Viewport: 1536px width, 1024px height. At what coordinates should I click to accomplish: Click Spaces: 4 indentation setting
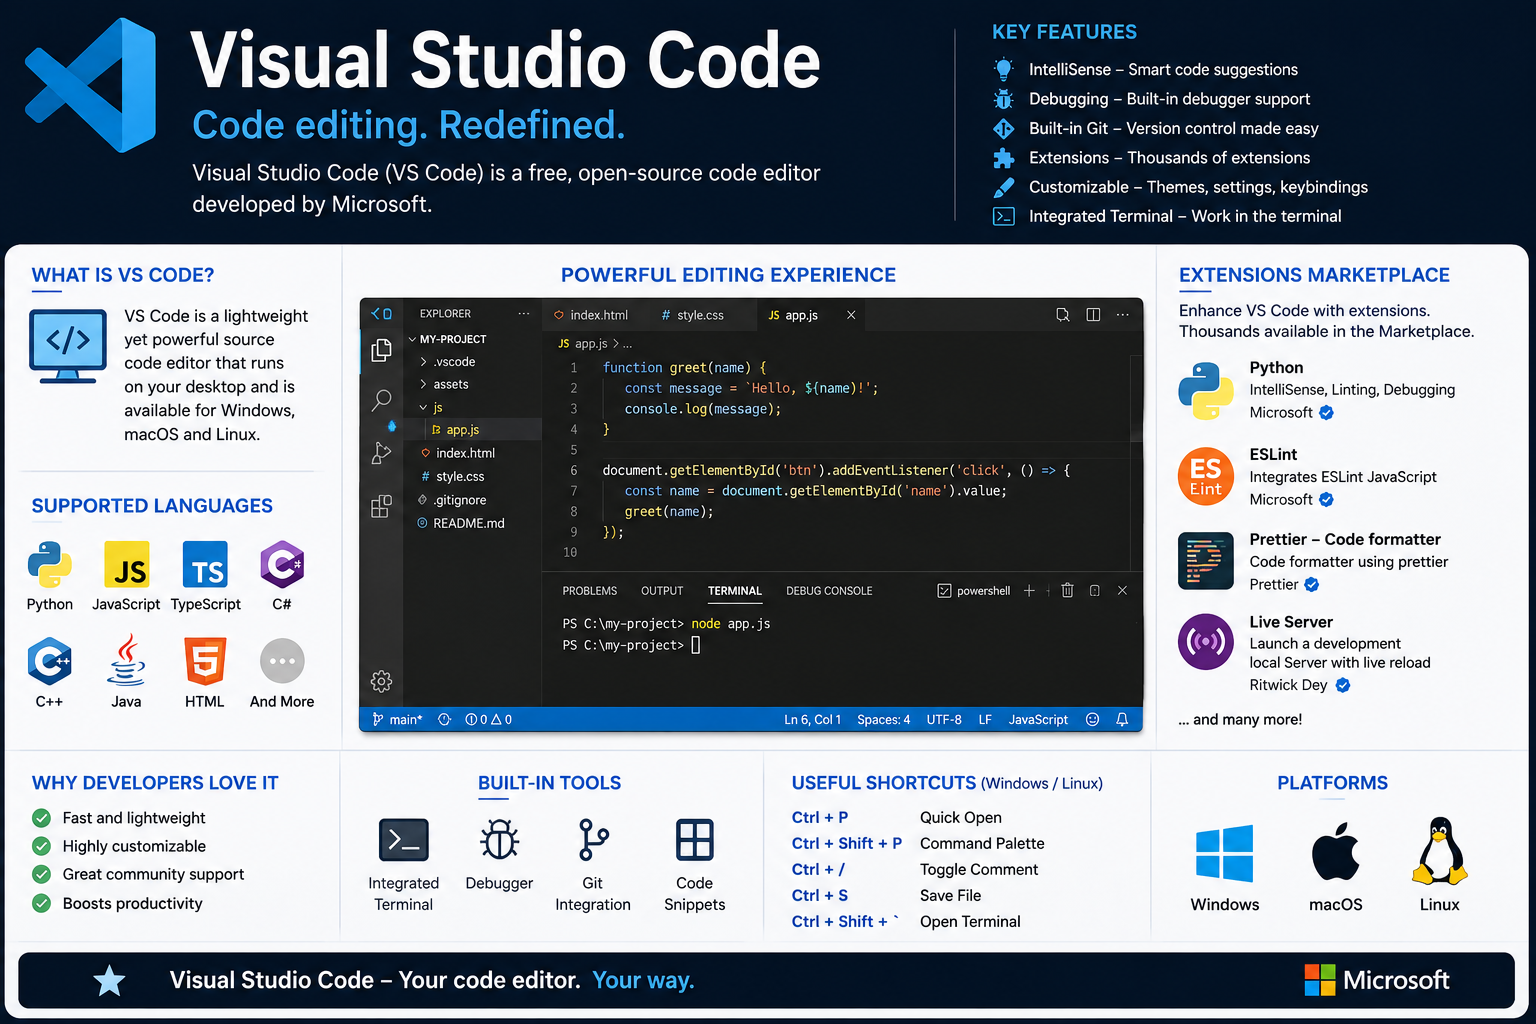pyautogui.click(x=884, y=719)
